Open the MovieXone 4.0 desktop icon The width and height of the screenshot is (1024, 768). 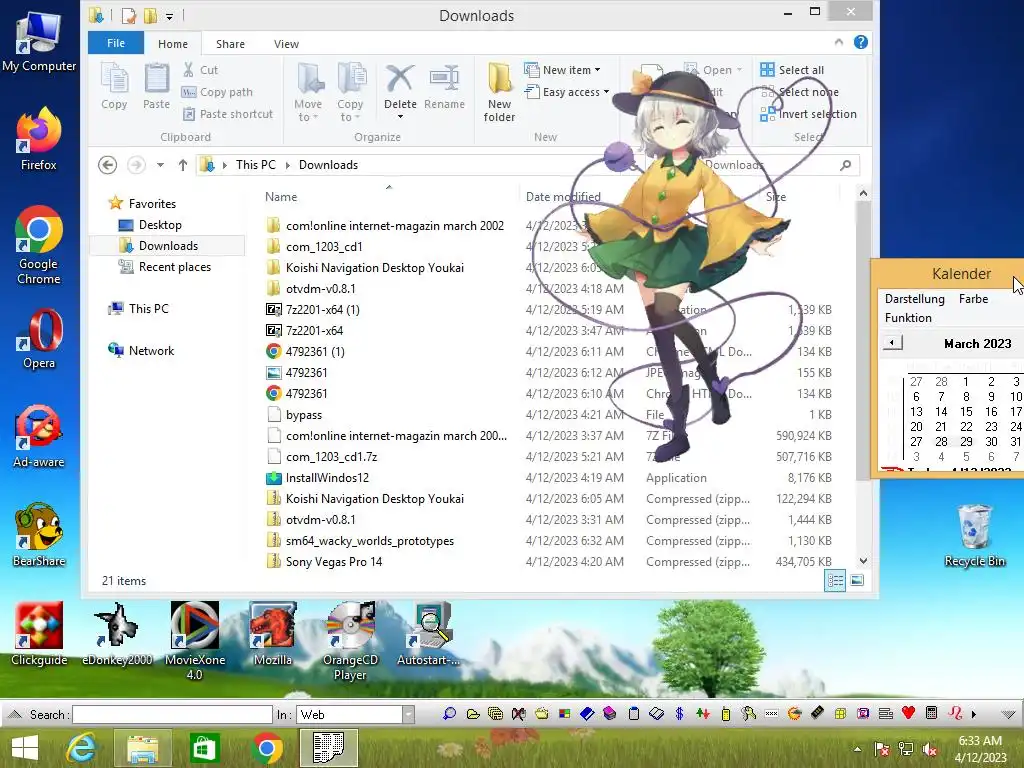click(x=195, y=641)
